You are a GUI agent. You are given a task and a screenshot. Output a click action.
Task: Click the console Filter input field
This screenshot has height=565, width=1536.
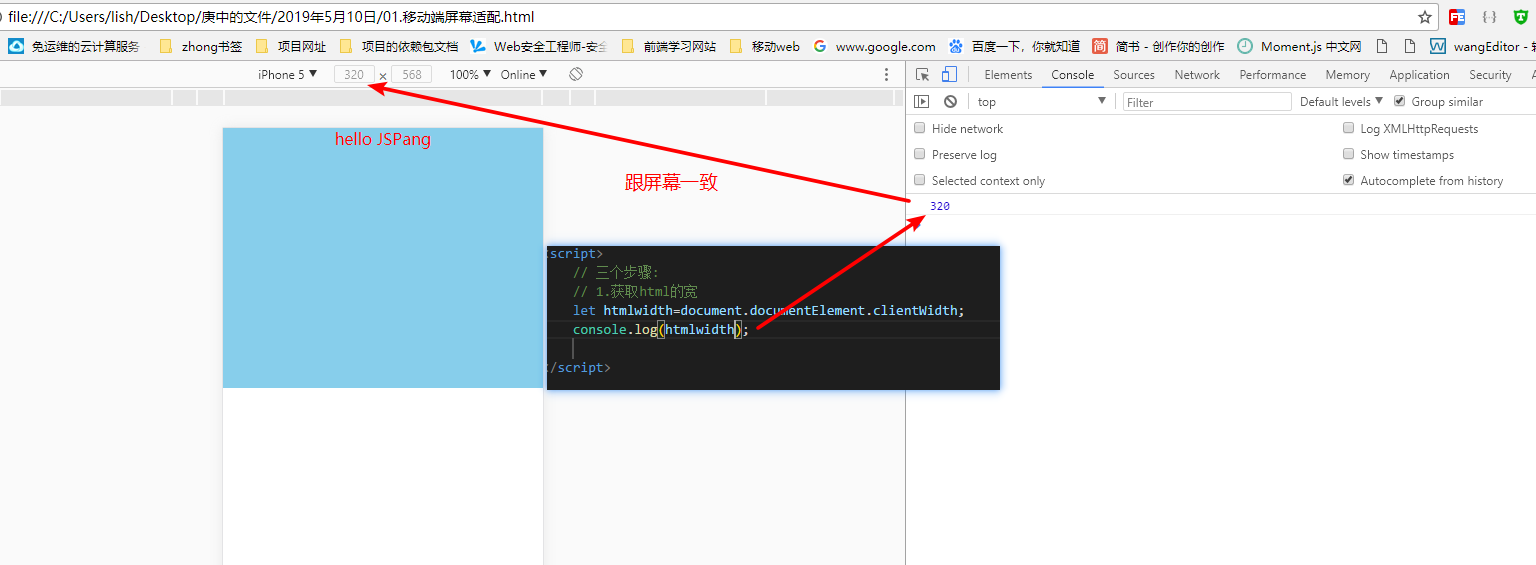(1207, 102)
